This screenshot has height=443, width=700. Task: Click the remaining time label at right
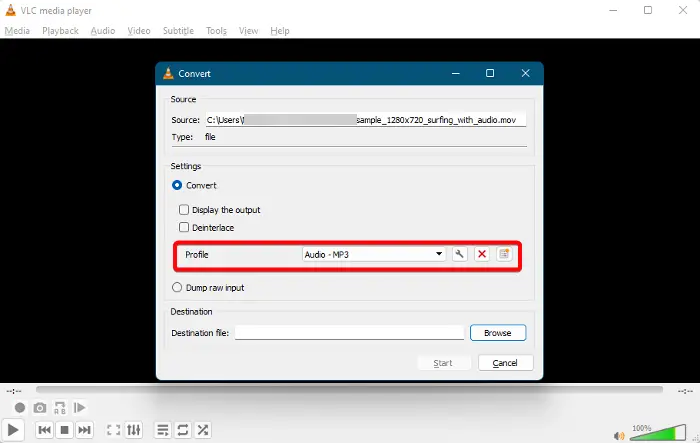(x=685, y=391)
